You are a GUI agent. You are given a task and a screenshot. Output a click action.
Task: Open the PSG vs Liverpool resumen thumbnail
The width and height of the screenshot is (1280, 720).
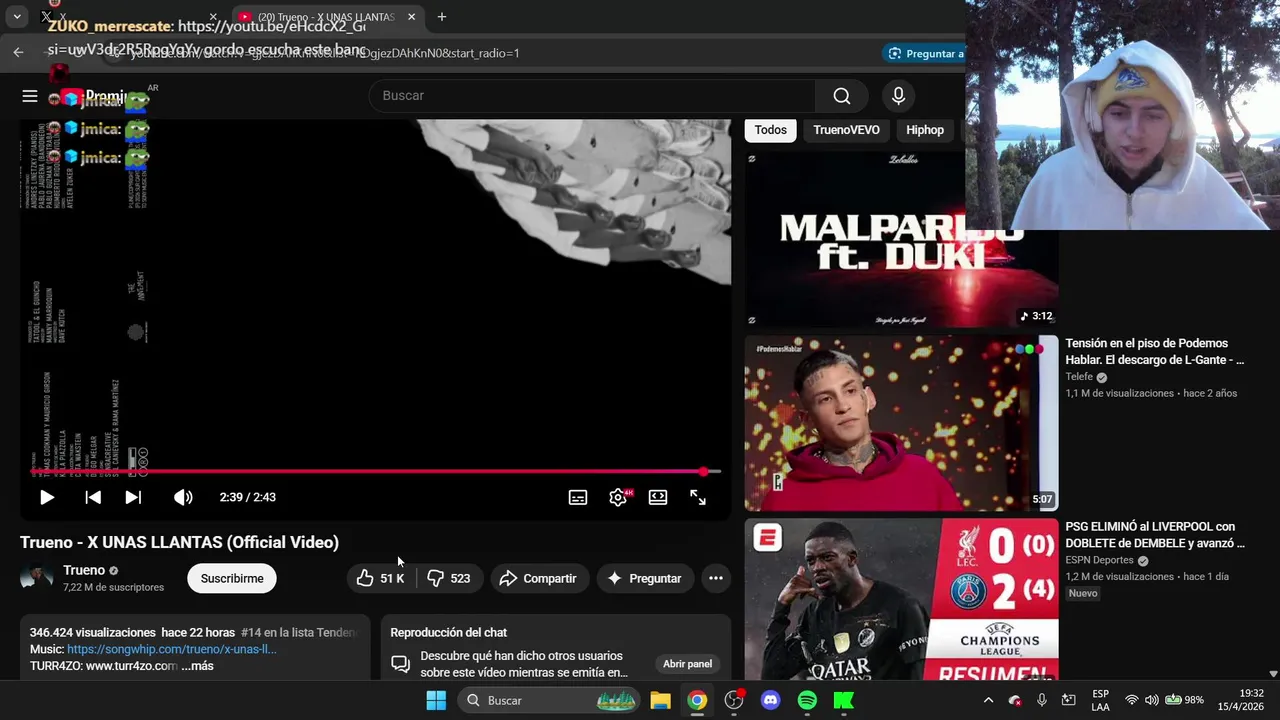click(901, 599)
